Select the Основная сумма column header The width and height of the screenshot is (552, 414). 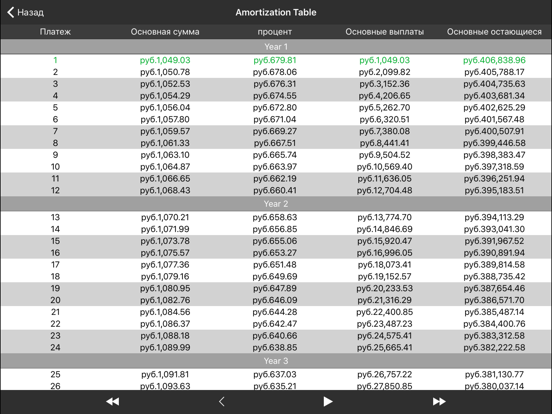165,32
